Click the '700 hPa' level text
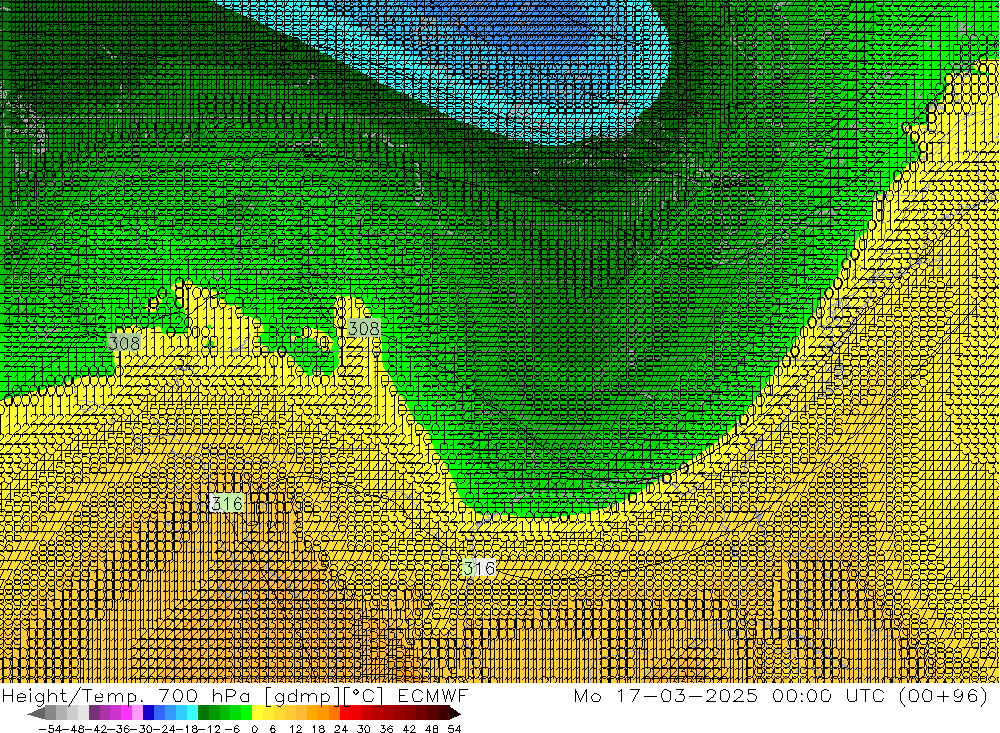Screen dimensions: 1000x733 [204, 696]
